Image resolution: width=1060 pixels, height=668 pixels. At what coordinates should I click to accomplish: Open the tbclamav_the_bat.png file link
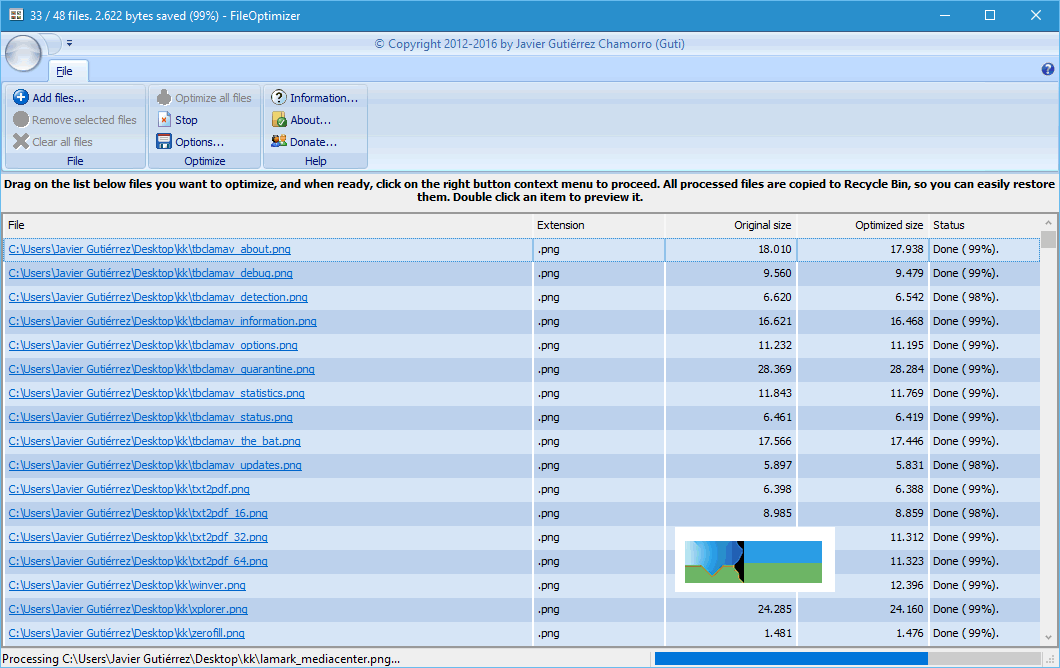click(154, 441)
